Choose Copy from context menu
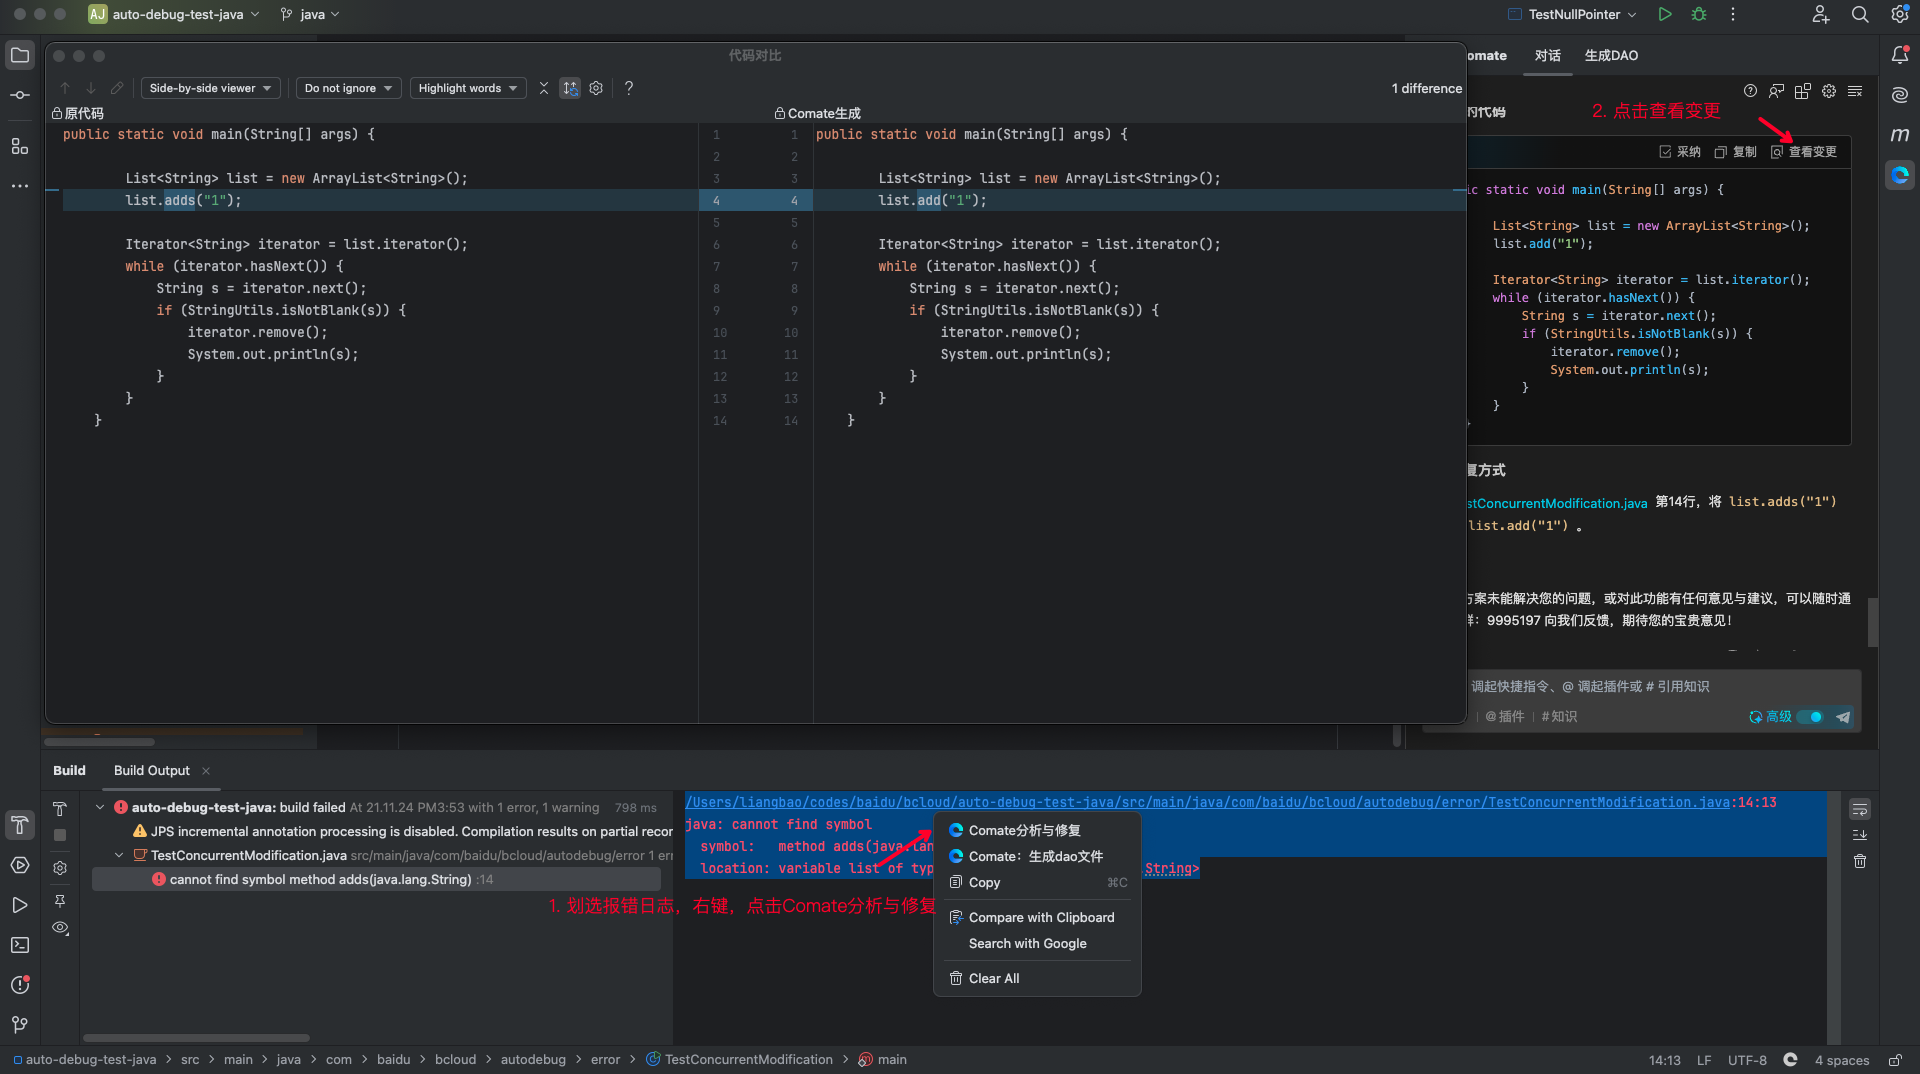The image size is (1920, 1074). pyautogui.click(x=1037, y=882)
